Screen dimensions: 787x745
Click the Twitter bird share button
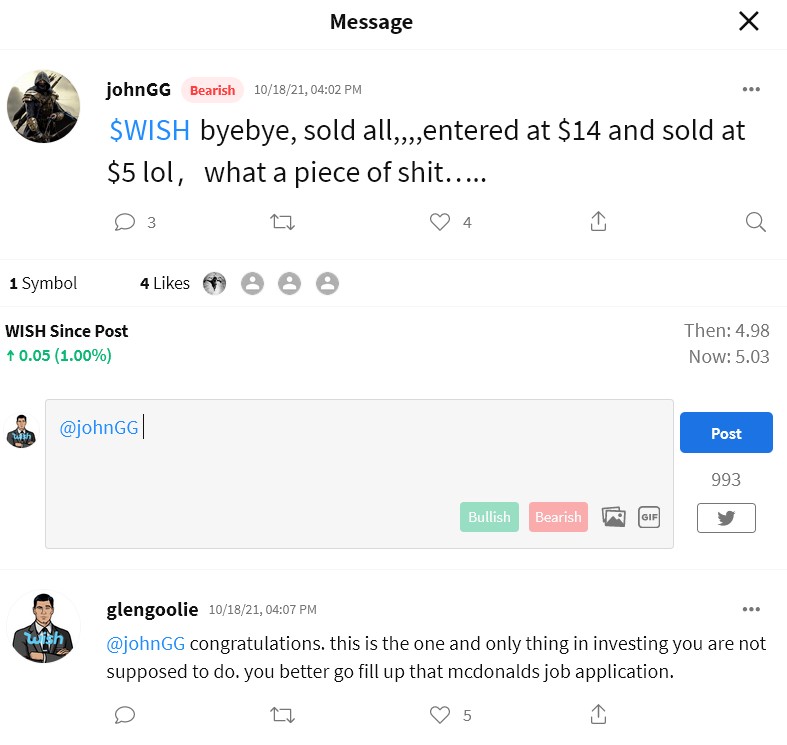[726, 518]
